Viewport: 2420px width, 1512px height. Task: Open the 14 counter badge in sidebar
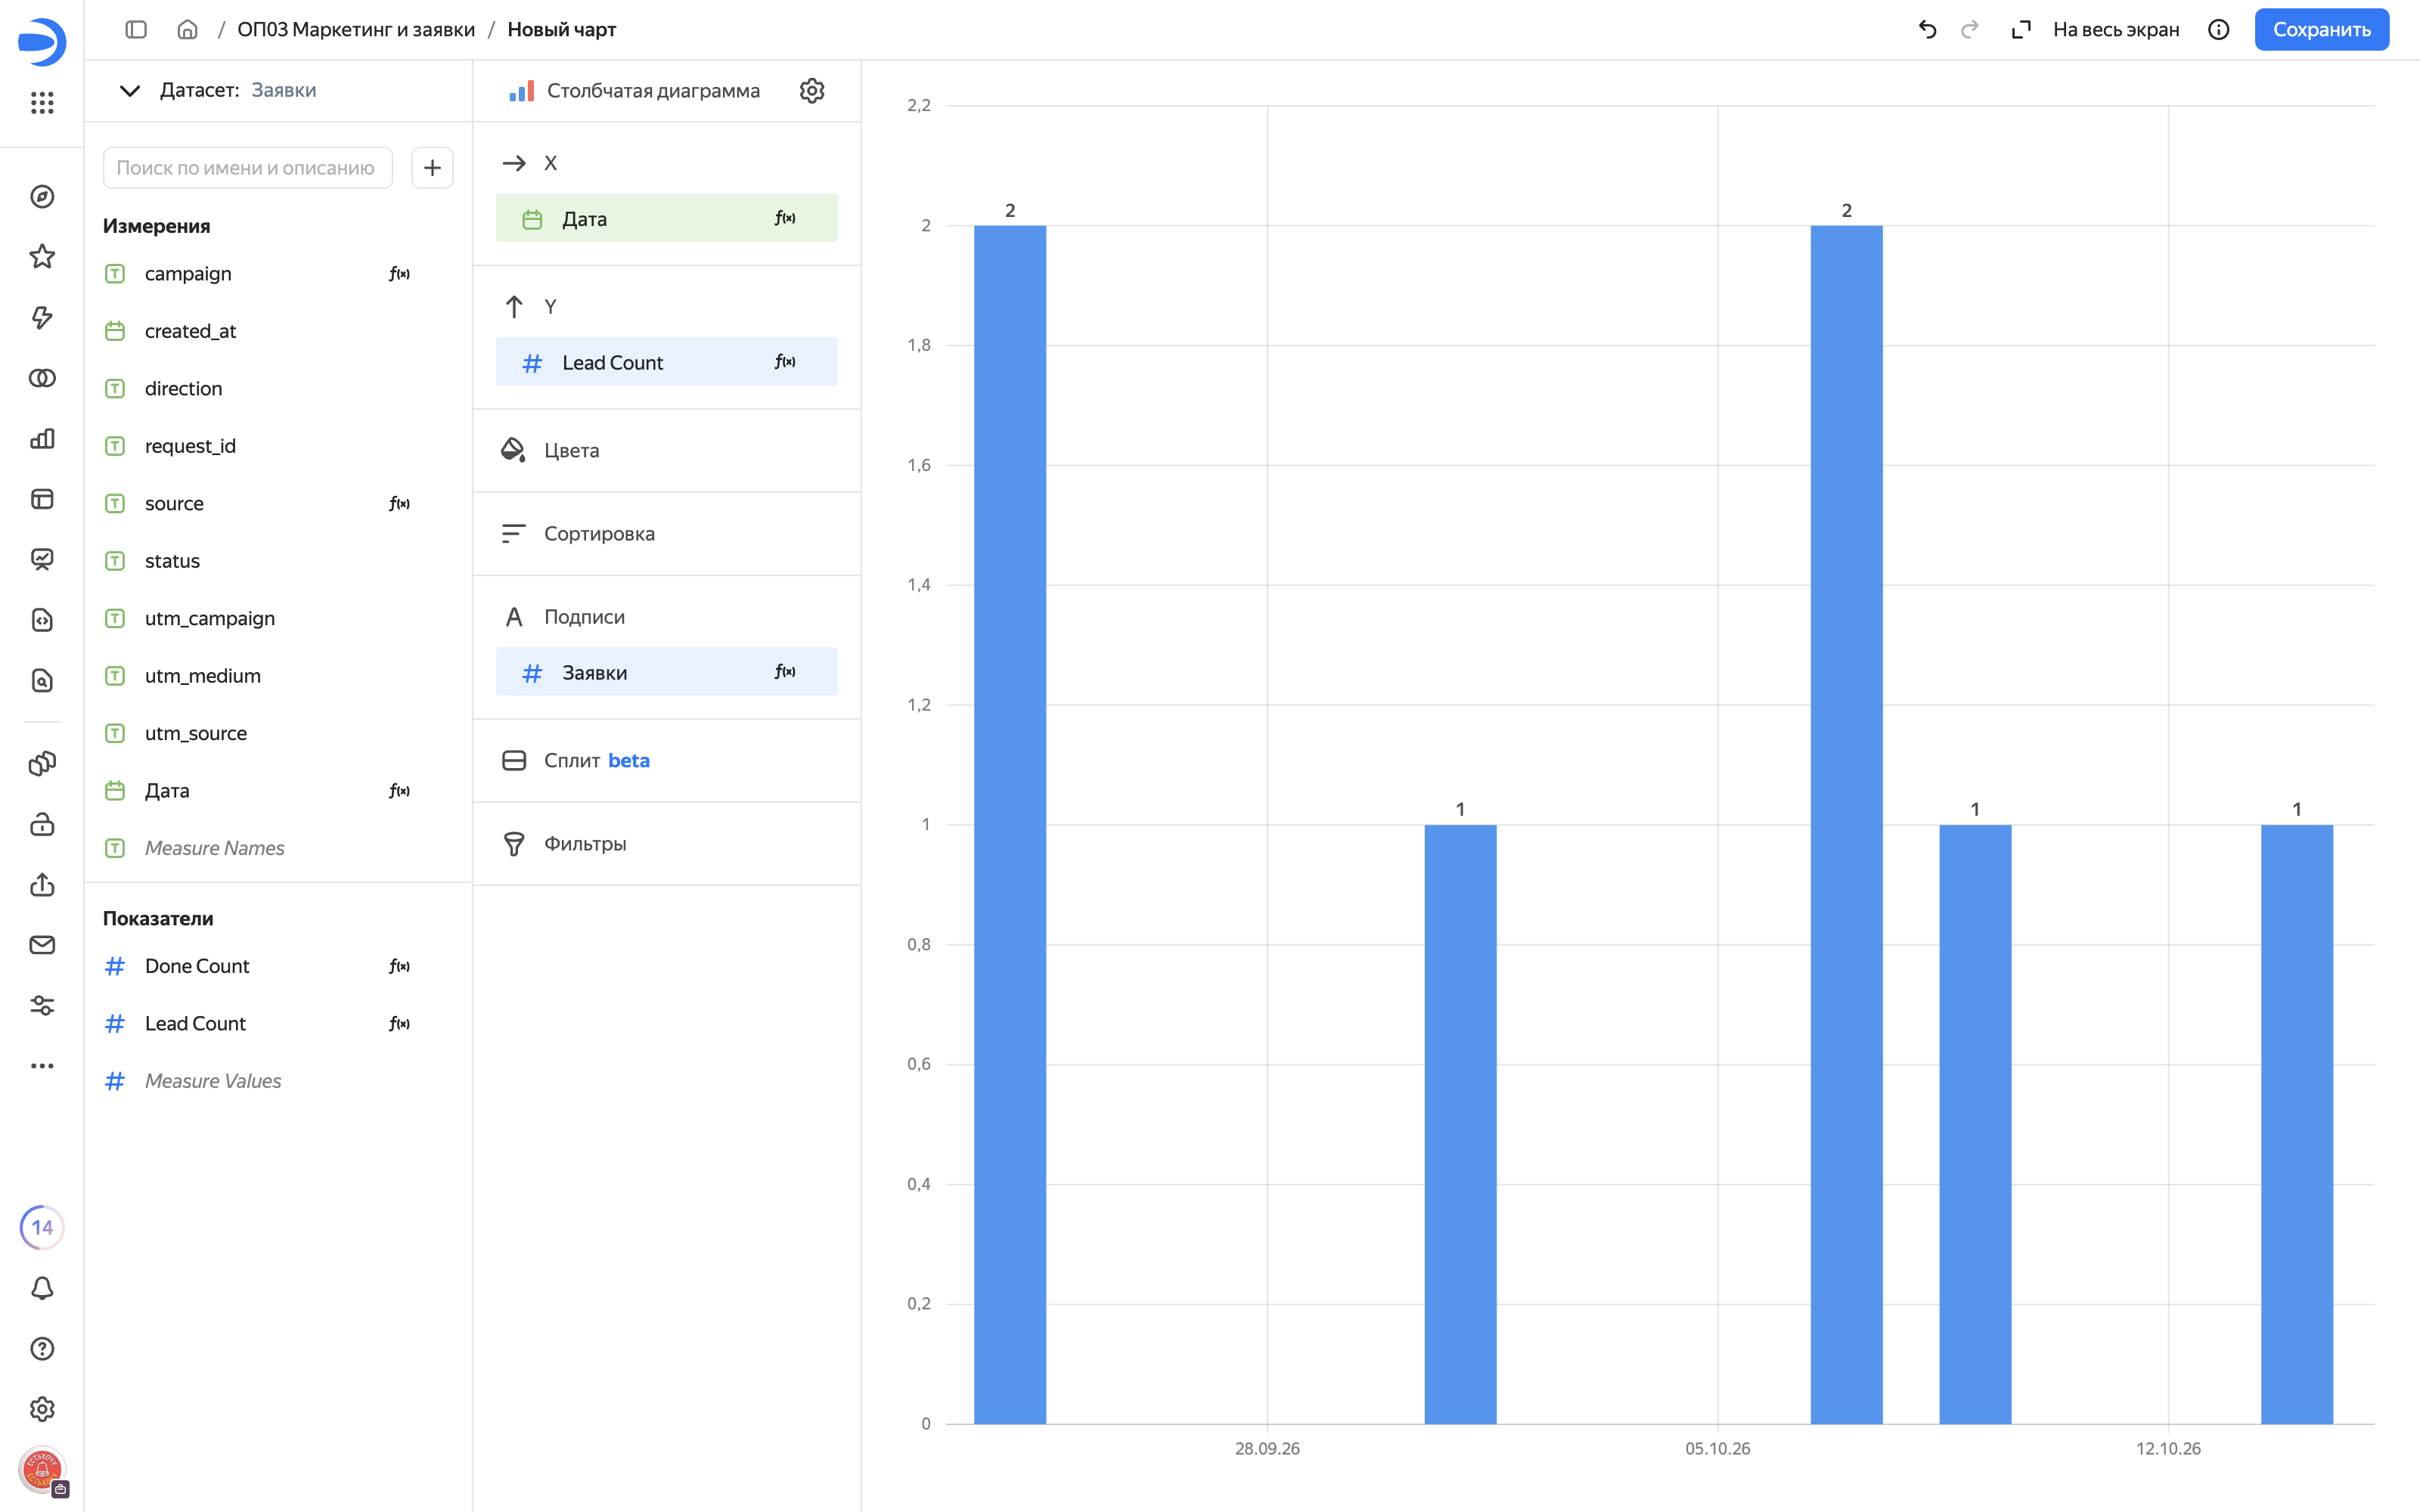(x=42, y=1227)
